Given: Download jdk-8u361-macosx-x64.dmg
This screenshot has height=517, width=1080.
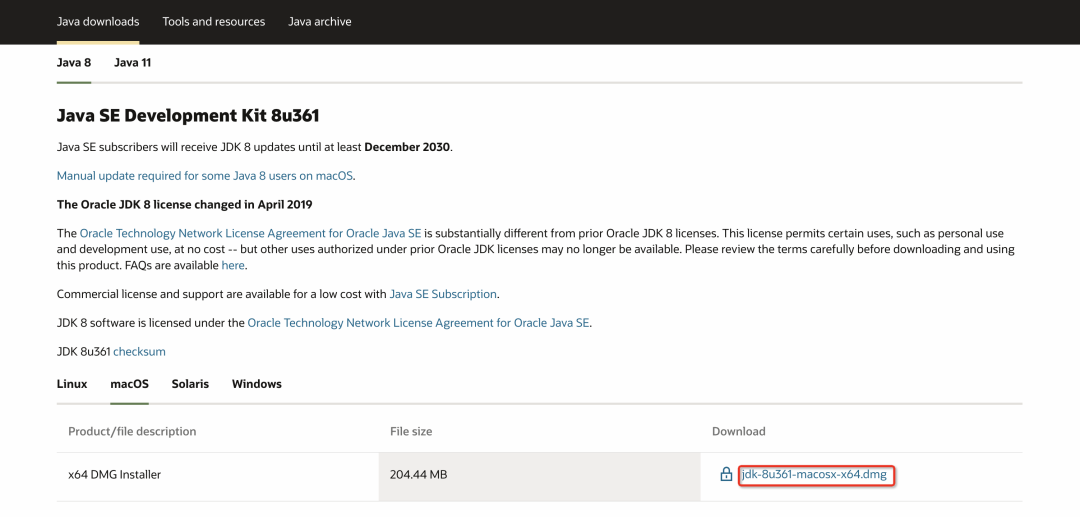Looking at the screenshot, I should tap(816, 474).
